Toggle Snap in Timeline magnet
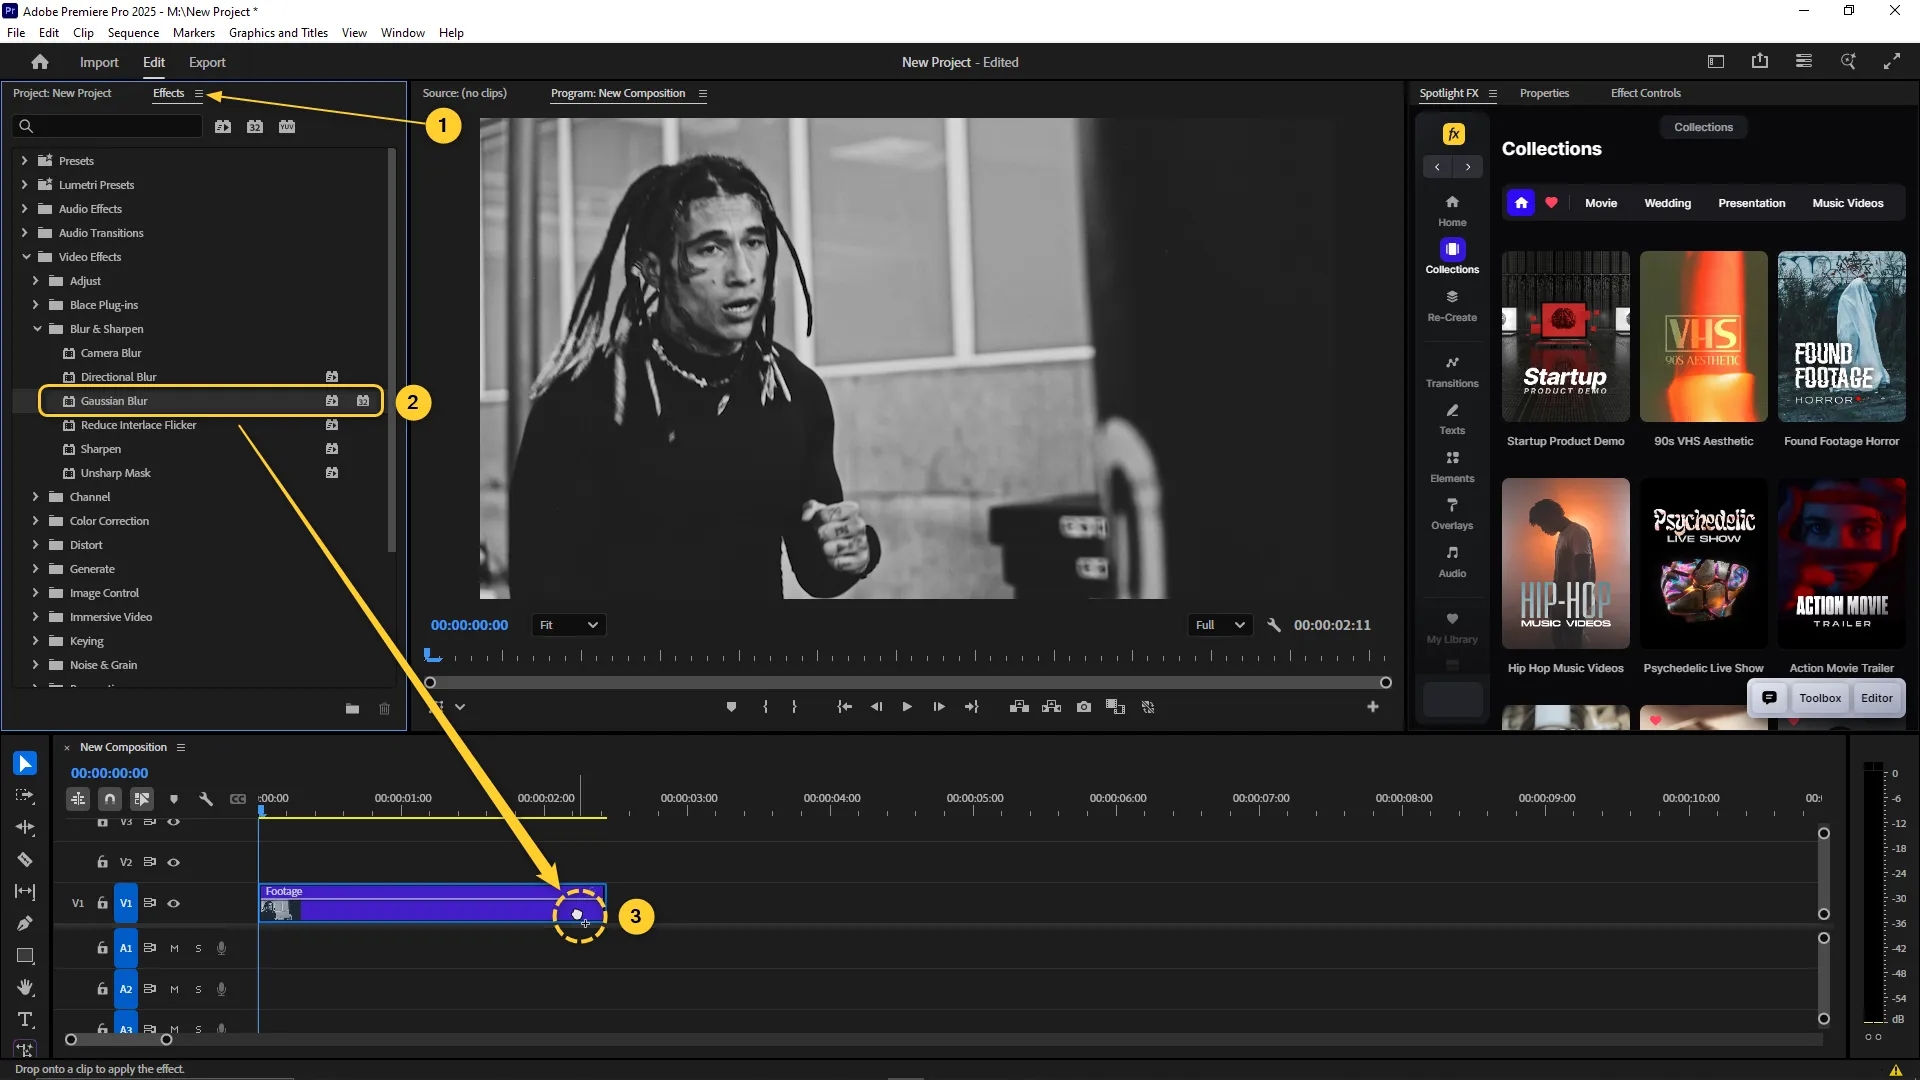This screenshot has height=1080, width=1920. [x=110, y=799]
